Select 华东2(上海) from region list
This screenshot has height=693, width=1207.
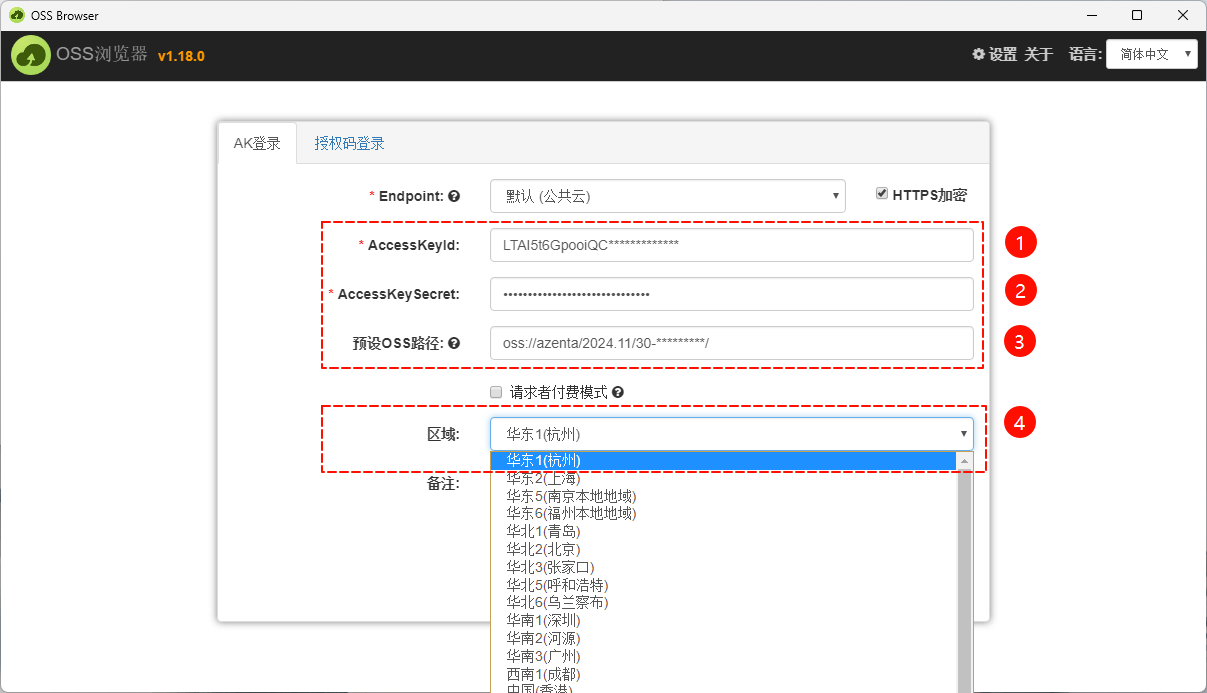pos(543,478)
